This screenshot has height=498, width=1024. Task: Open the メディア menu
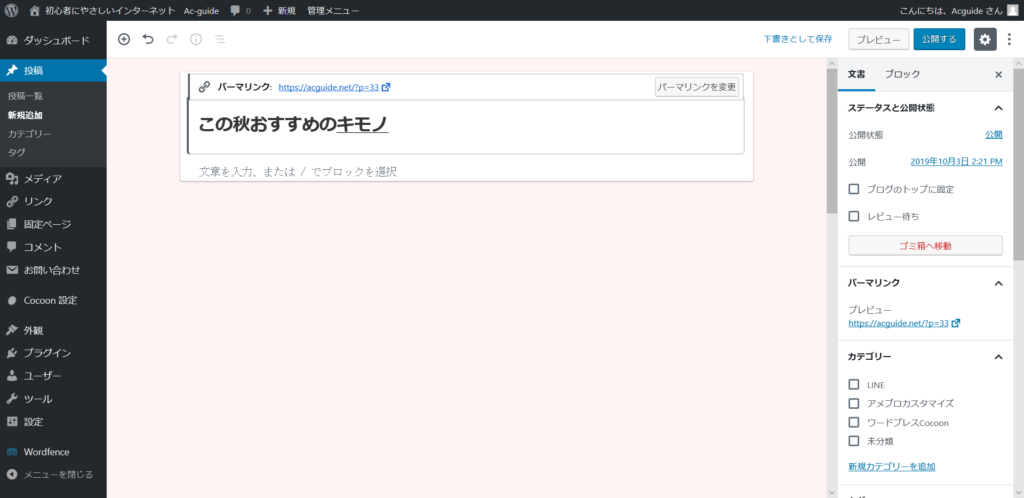point(54,179)
